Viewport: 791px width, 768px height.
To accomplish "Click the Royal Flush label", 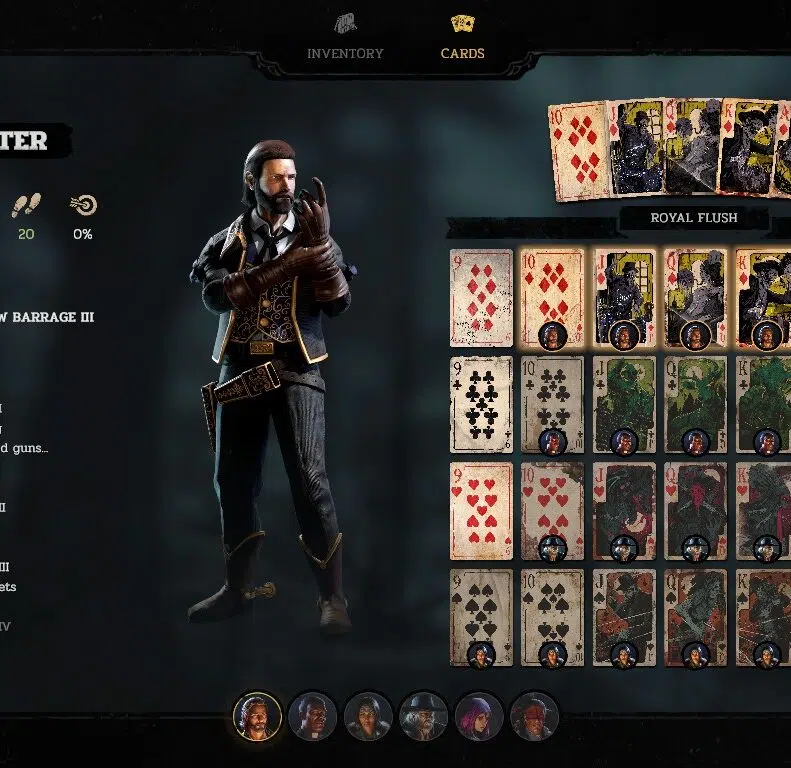I will coord(694,218).
